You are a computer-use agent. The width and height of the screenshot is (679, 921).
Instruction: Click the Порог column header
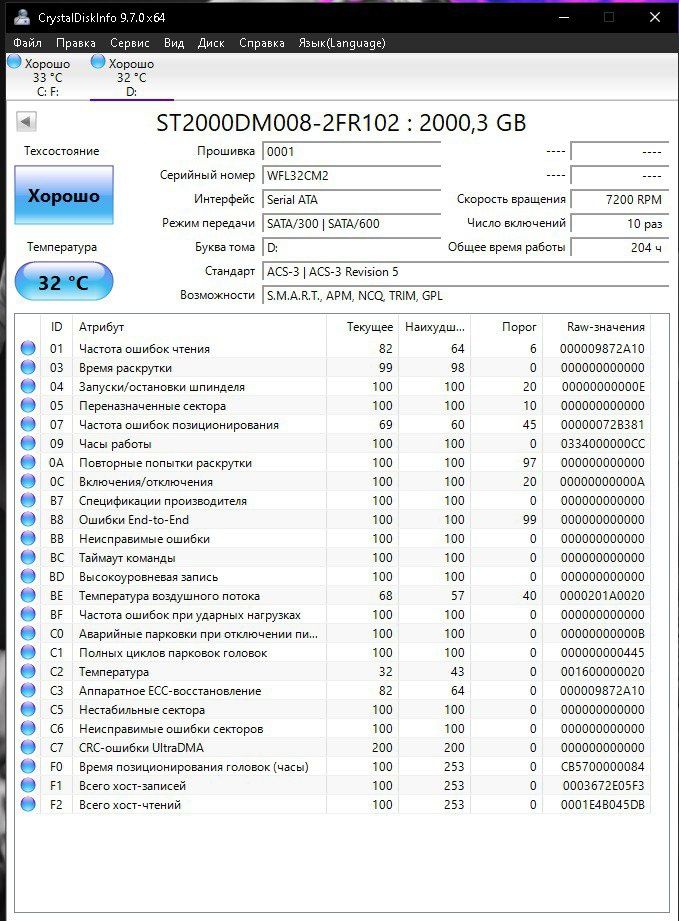click(507, 327)
